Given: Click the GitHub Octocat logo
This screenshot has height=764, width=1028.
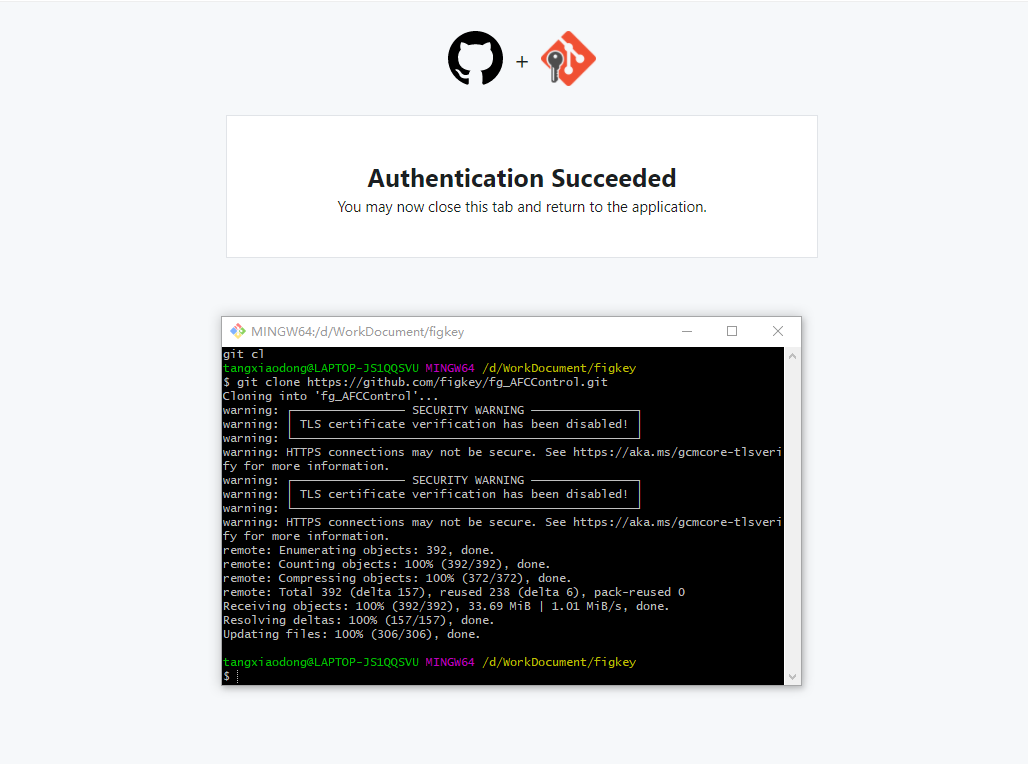Looking at the screenshot, I should [x=475, y=58].
